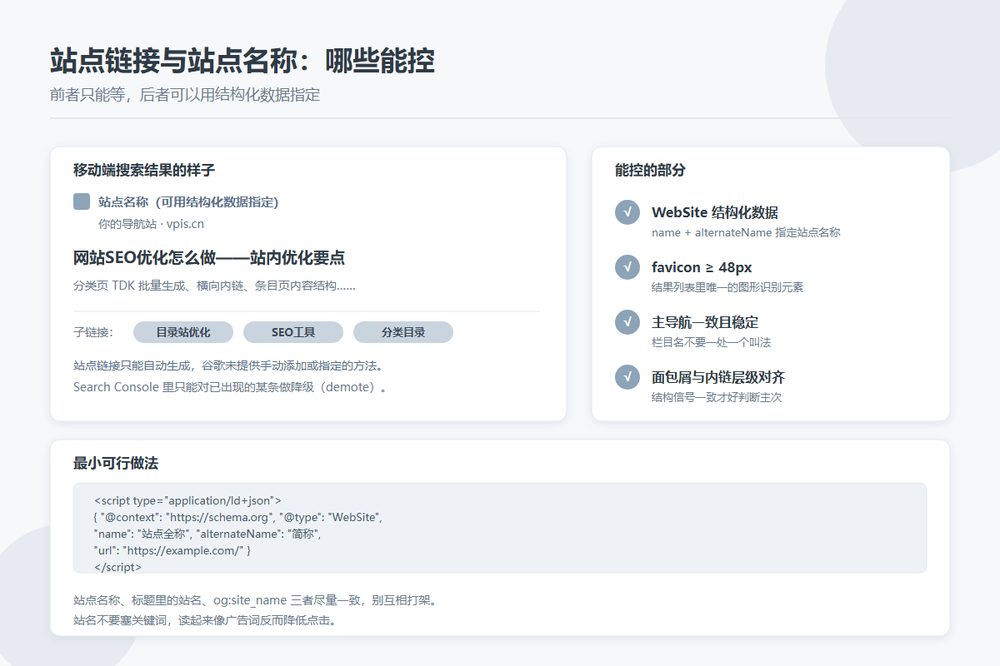Click the code line script type="application/ld+json"
The width and height of the screenshot is (1000, 666).
pyautogui.click(x=188, y=501)
